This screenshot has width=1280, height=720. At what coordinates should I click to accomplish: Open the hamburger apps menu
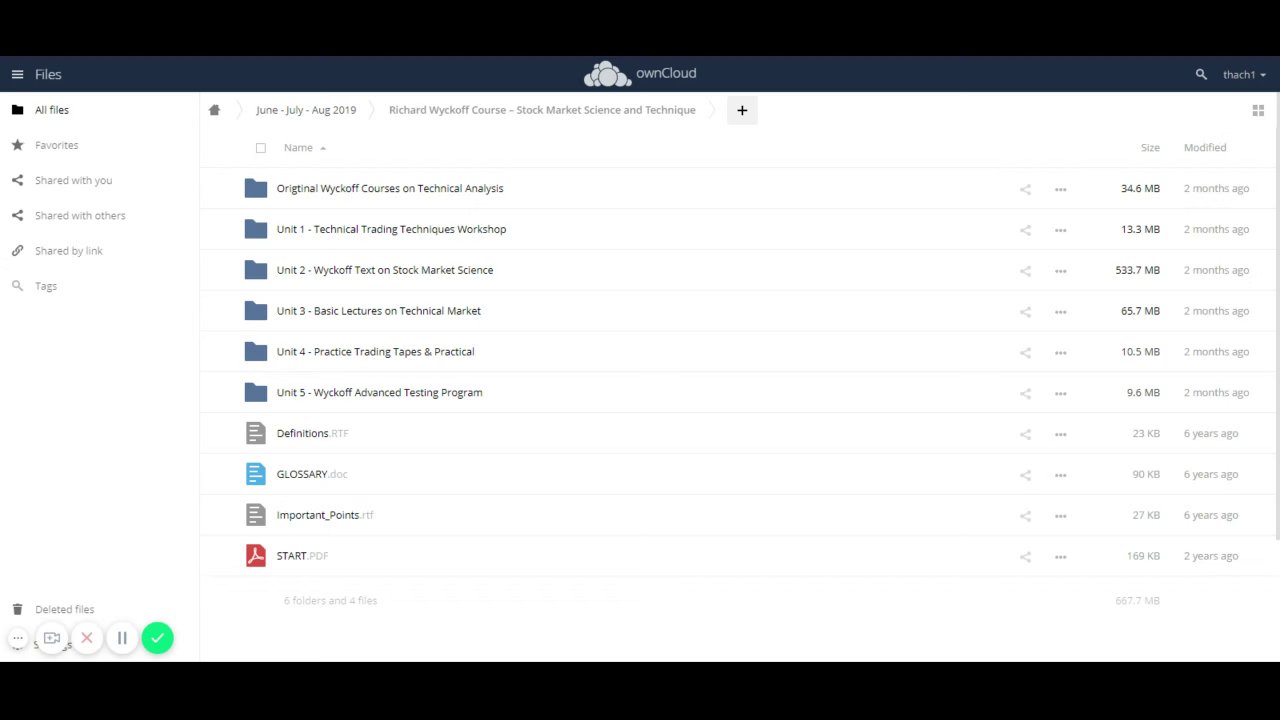coord(17,74)
